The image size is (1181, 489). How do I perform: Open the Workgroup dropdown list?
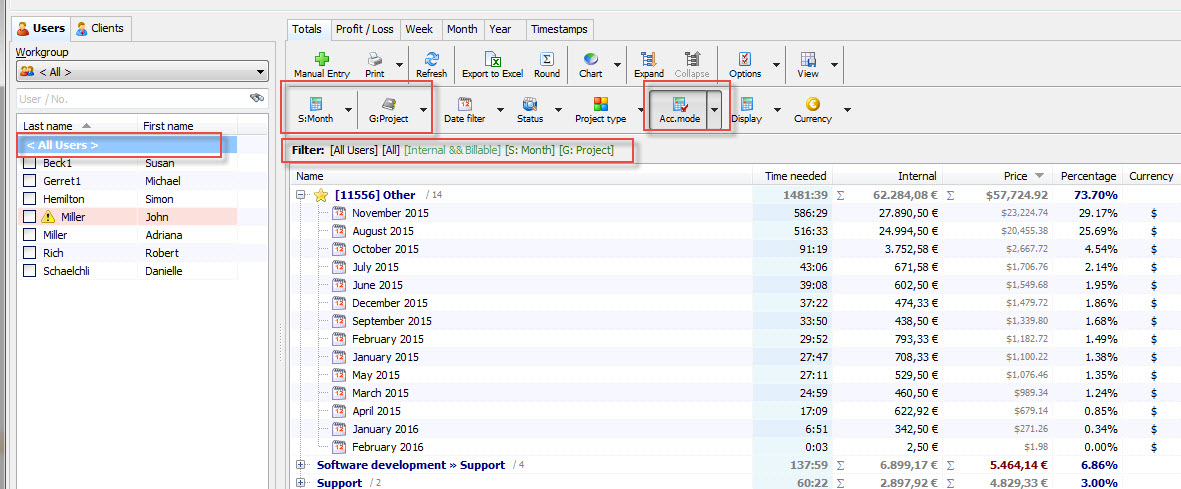[142, 72]
